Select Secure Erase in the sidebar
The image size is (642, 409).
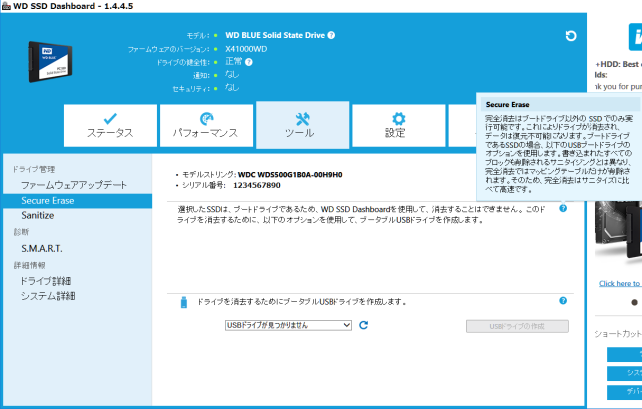tap(77, 201)
